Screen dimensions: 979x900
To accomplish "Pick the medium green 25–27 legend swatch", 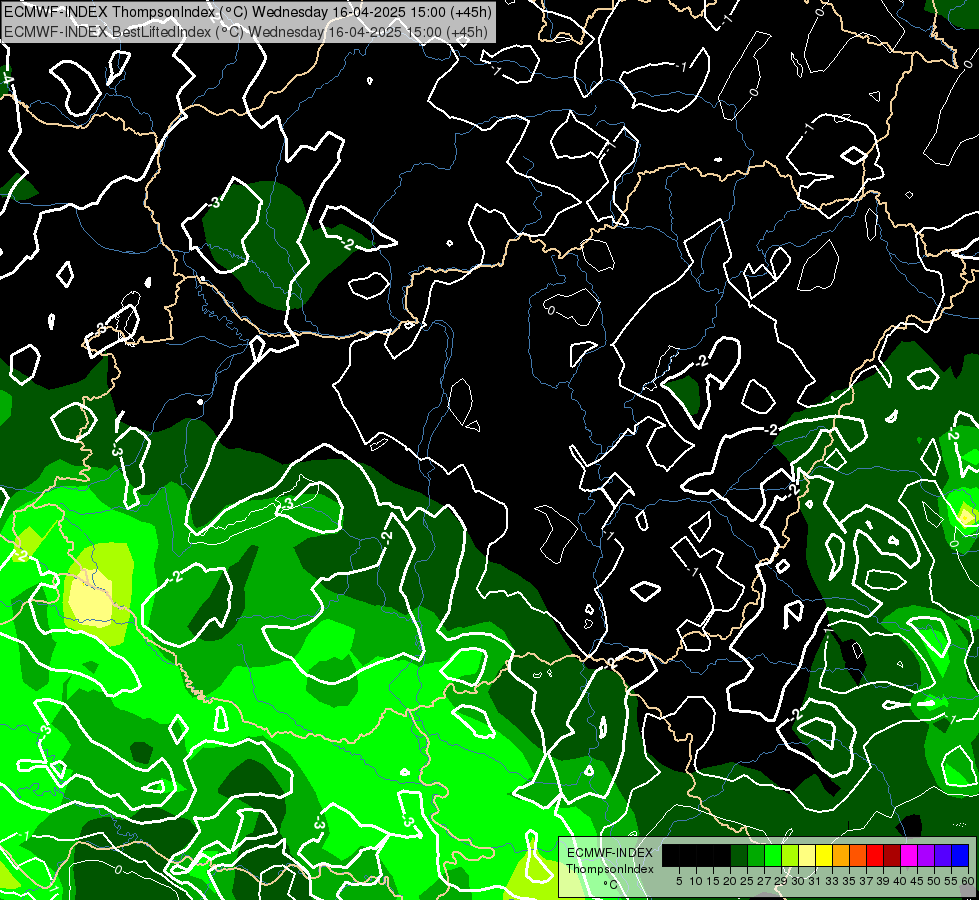I will 756,856.
